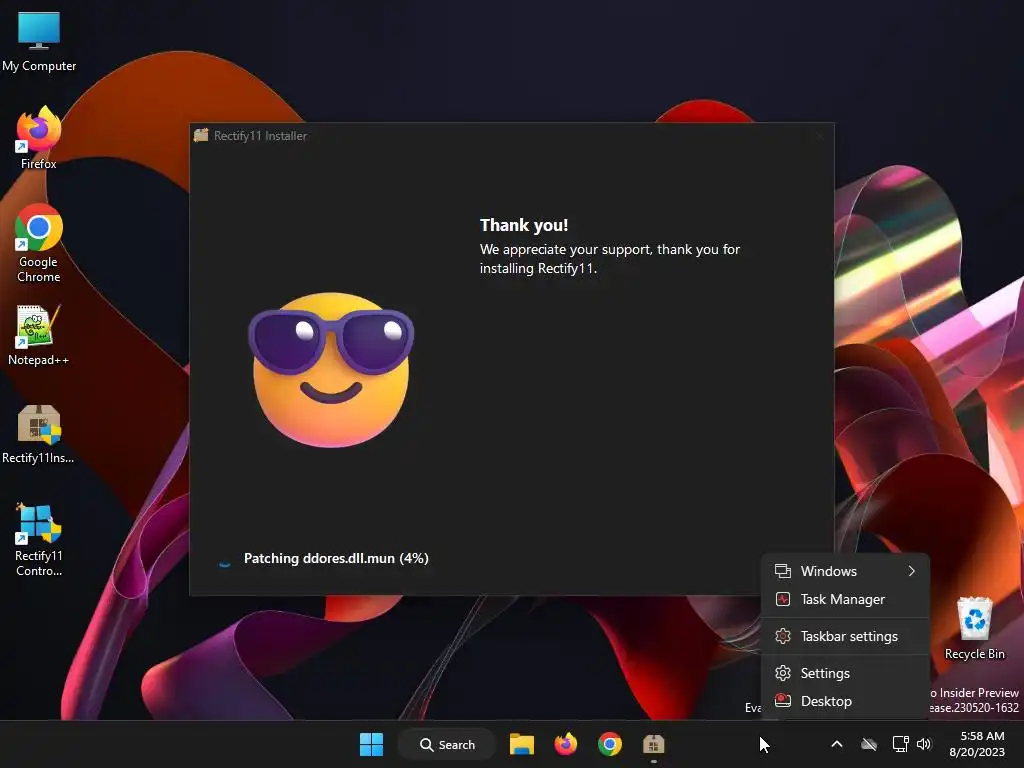Viewport: 1024px width, 768px height.
Task: Open Taskbar settings from the context menu
Action: [845, 637]
